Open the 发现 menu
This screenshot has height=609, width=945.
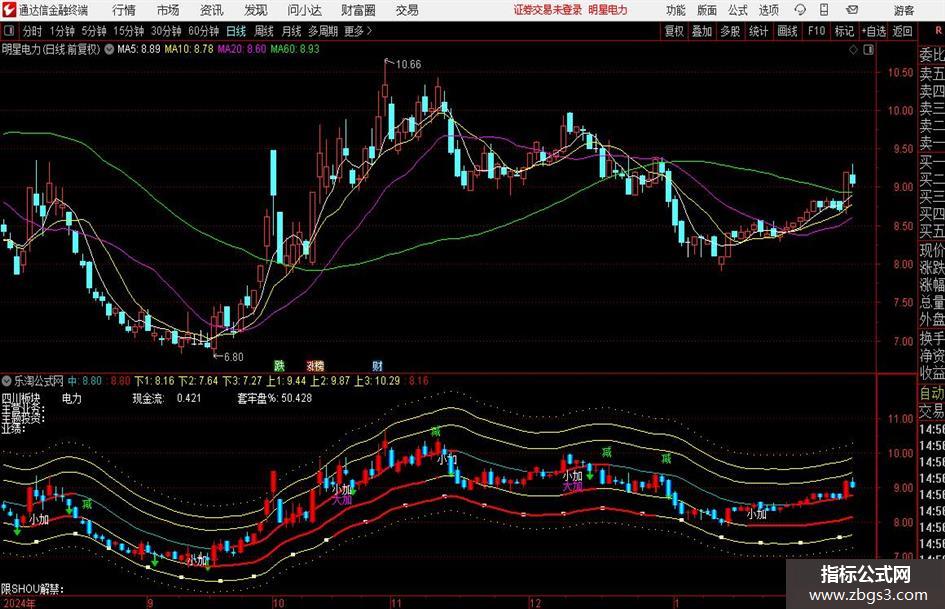(256, 10)
